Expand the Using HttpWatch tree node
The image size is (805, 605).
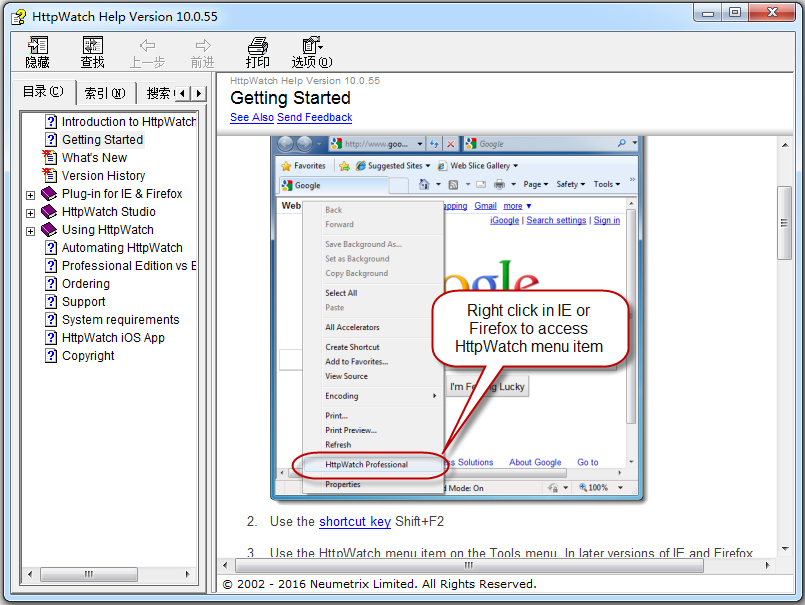coord(31,231)
